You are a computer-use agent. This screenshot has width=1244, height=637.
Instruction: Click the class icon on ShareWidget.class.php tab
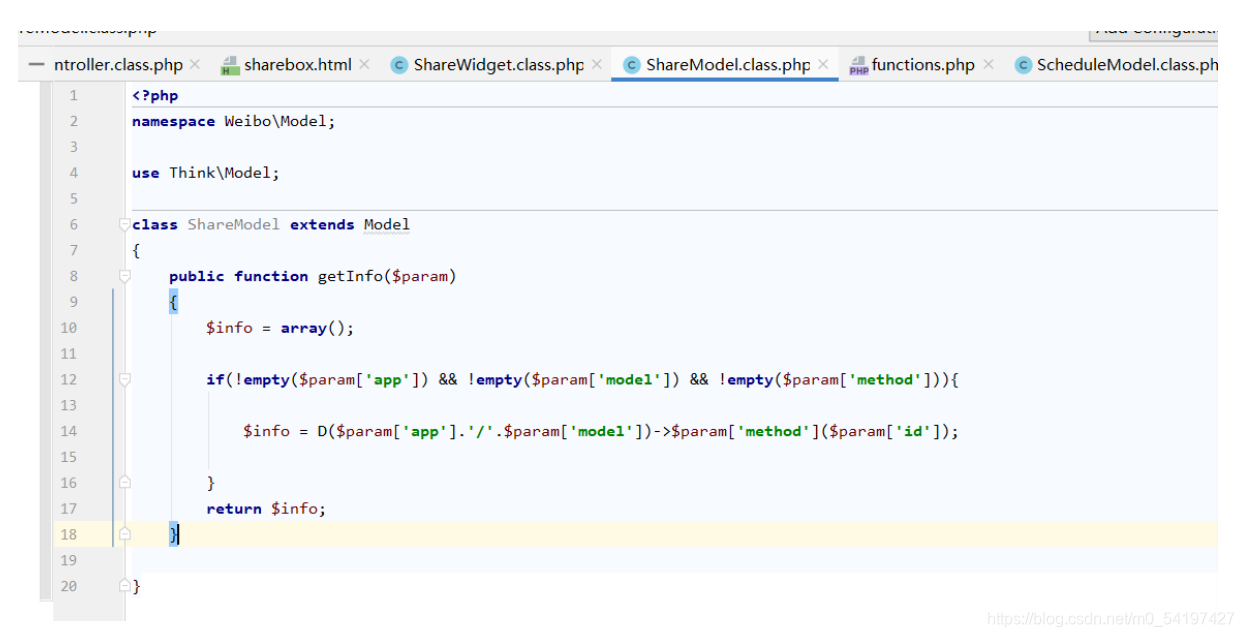click(x=399, y=65)
